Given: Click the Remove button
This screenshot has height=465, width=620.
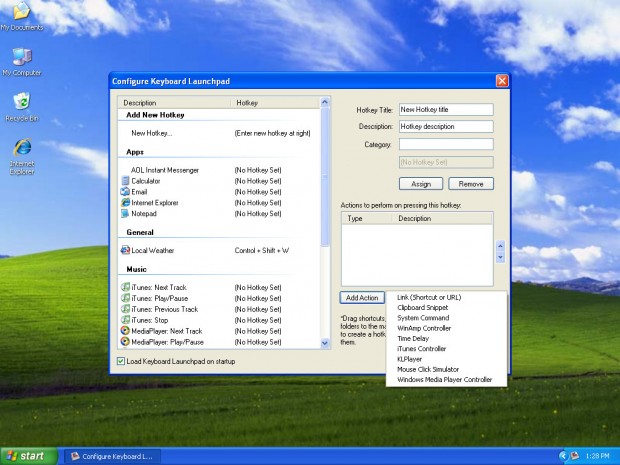Looking at the screenshot, I should point(471,184).
